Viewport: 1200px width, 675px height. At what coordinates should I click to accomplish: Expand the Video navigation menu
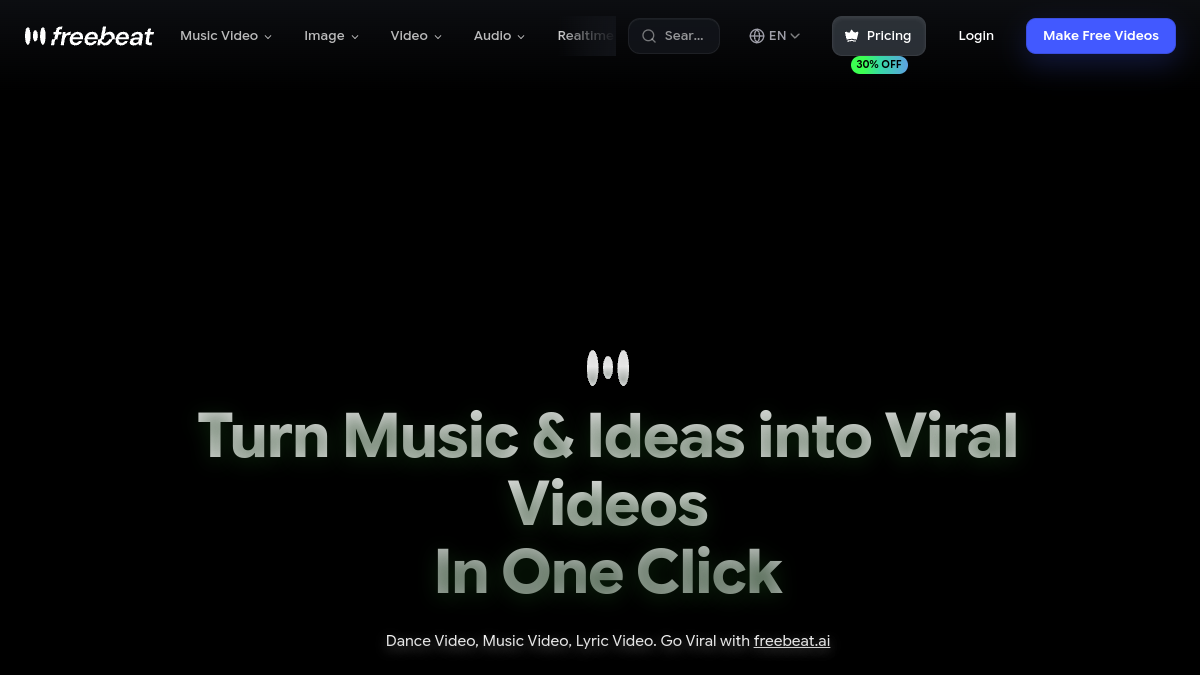pos(416,36)
